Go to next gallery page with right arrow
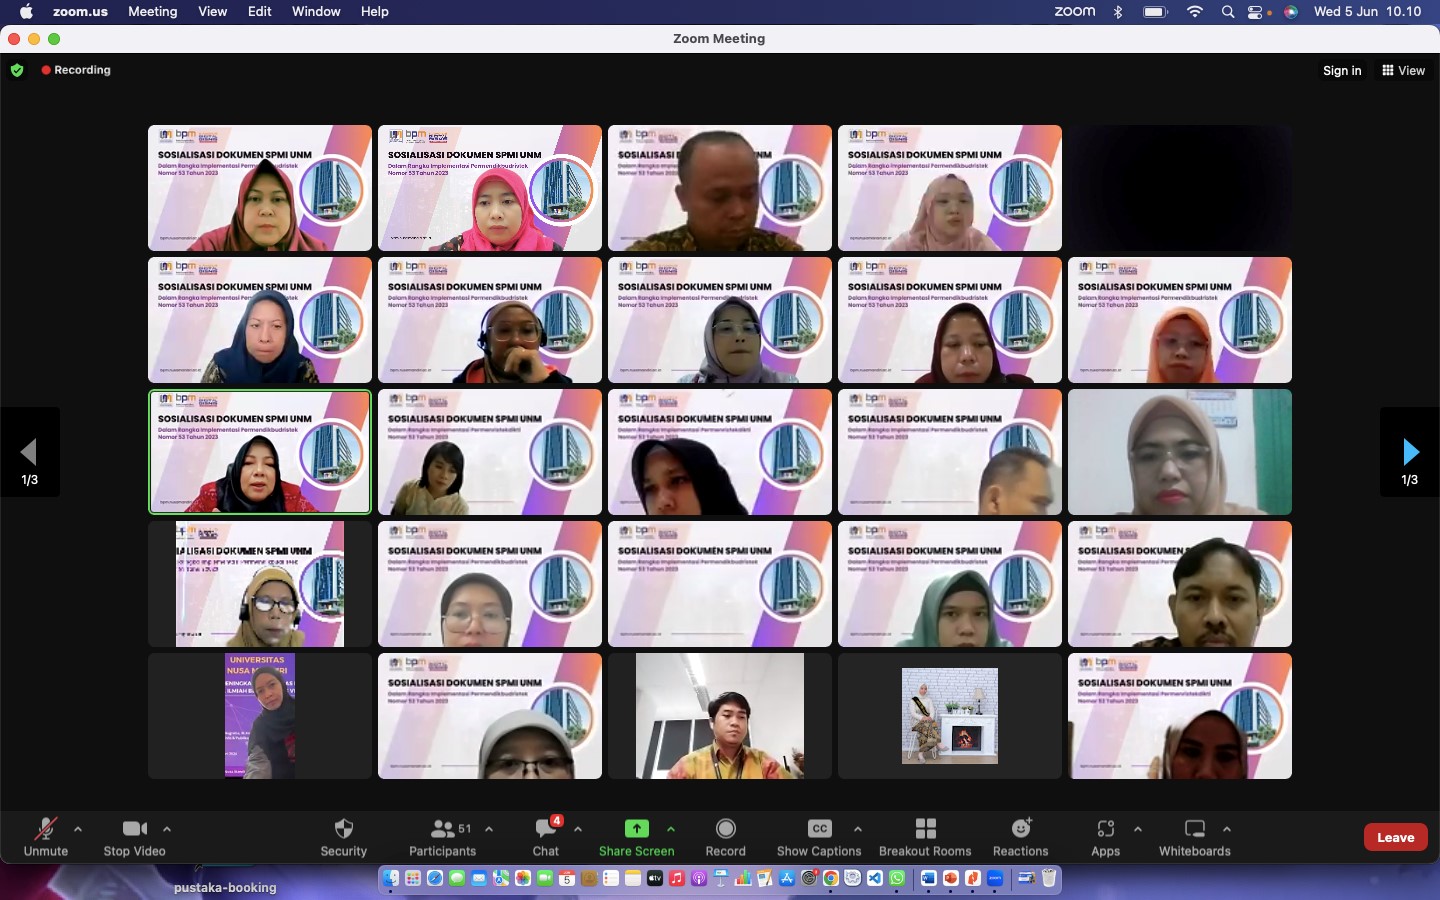This screenshot has height=900, width=1440. pos(1410,452)
